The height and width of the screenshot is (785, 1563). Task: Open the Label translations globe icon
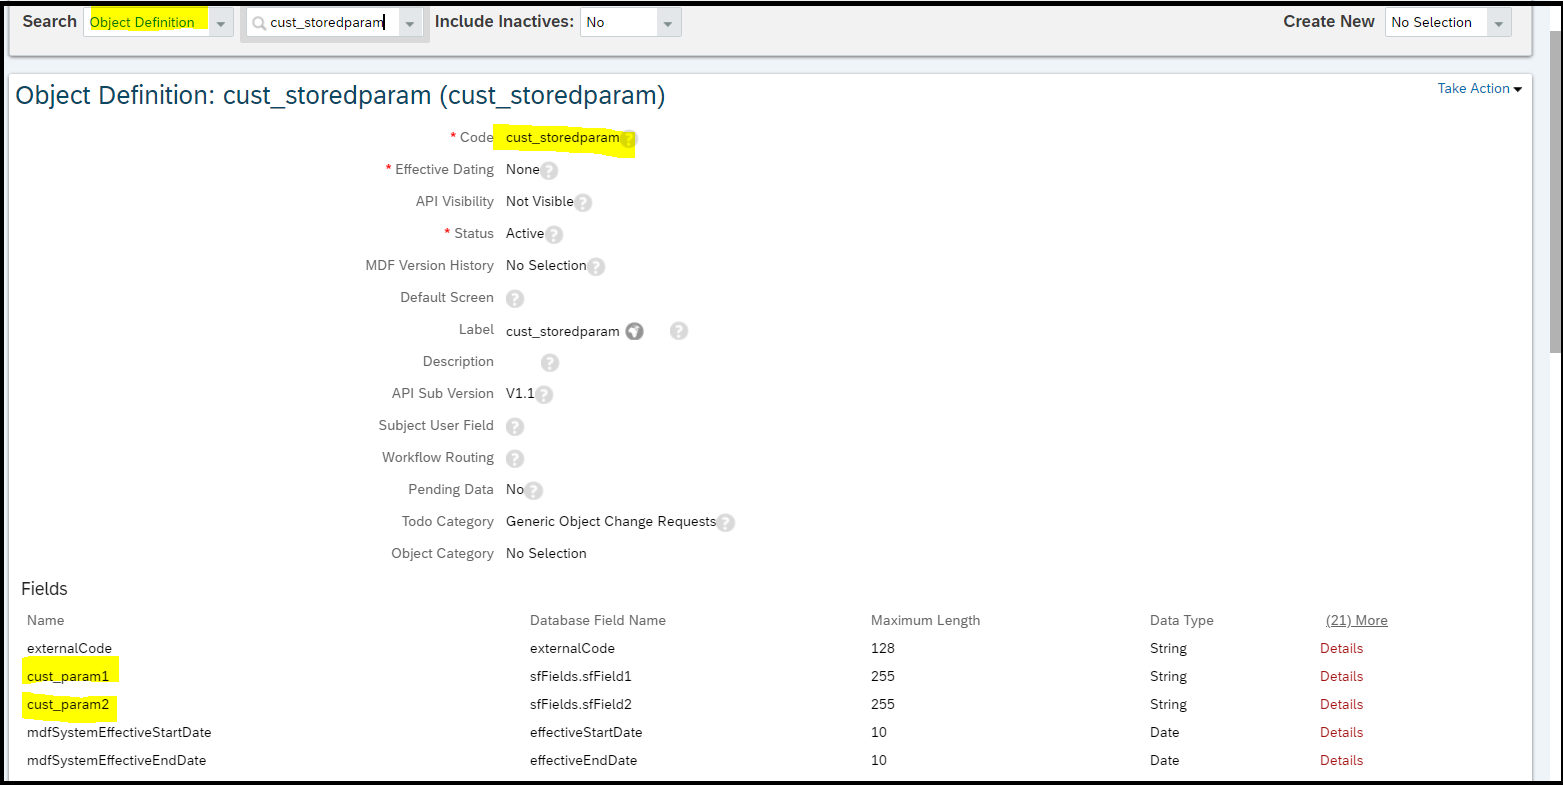tap(635, 331)
